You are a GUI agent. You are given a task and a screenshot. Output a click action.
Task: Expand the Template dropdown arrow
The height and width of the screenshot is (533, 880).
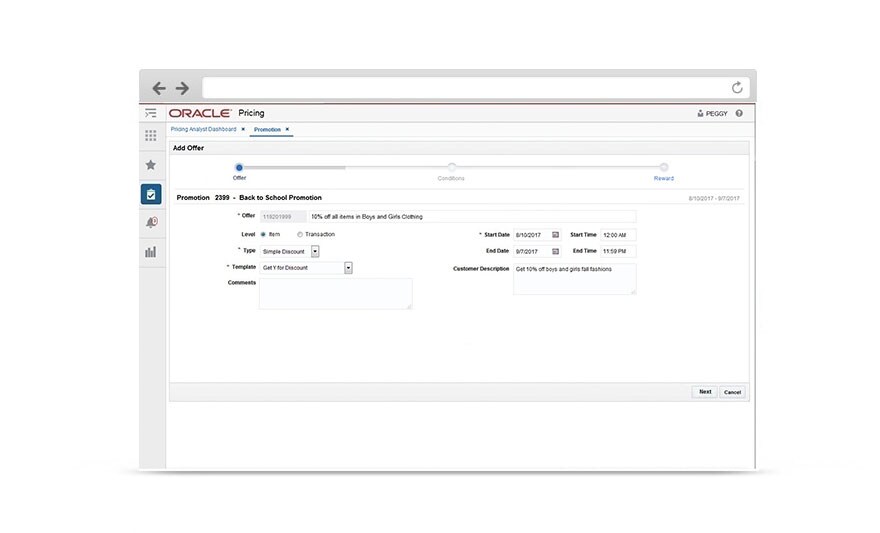349,268
